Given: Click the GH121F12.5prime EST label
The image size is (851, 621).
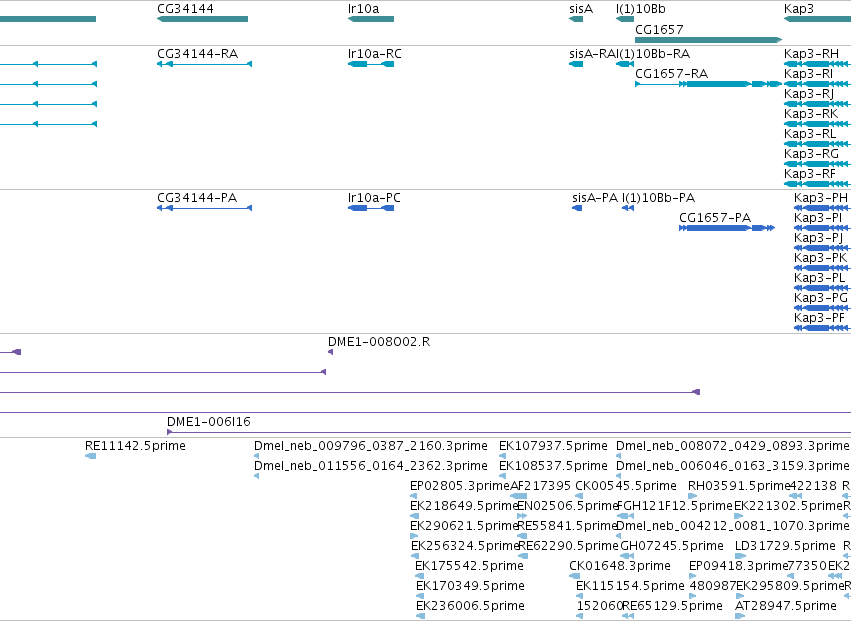Looking at the screenshot, I should click(x=675, y=506).
